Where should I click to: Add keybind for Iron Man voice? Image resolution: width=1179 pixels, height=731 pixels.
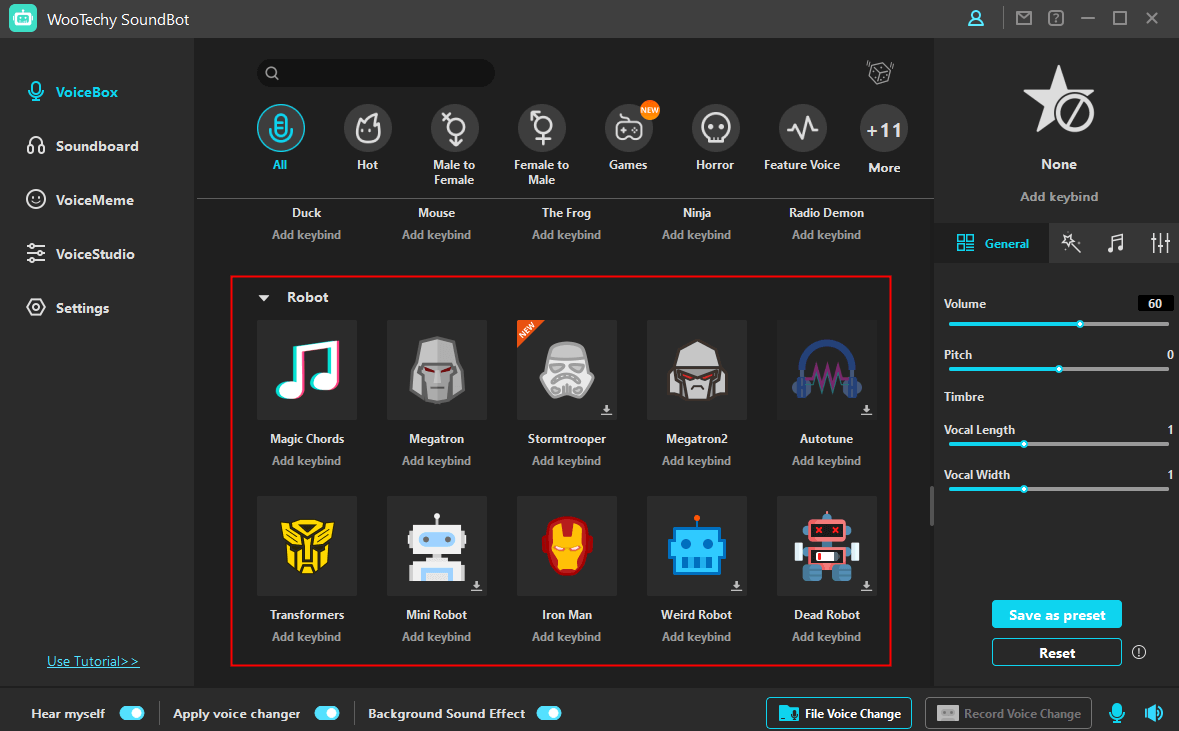567,636
